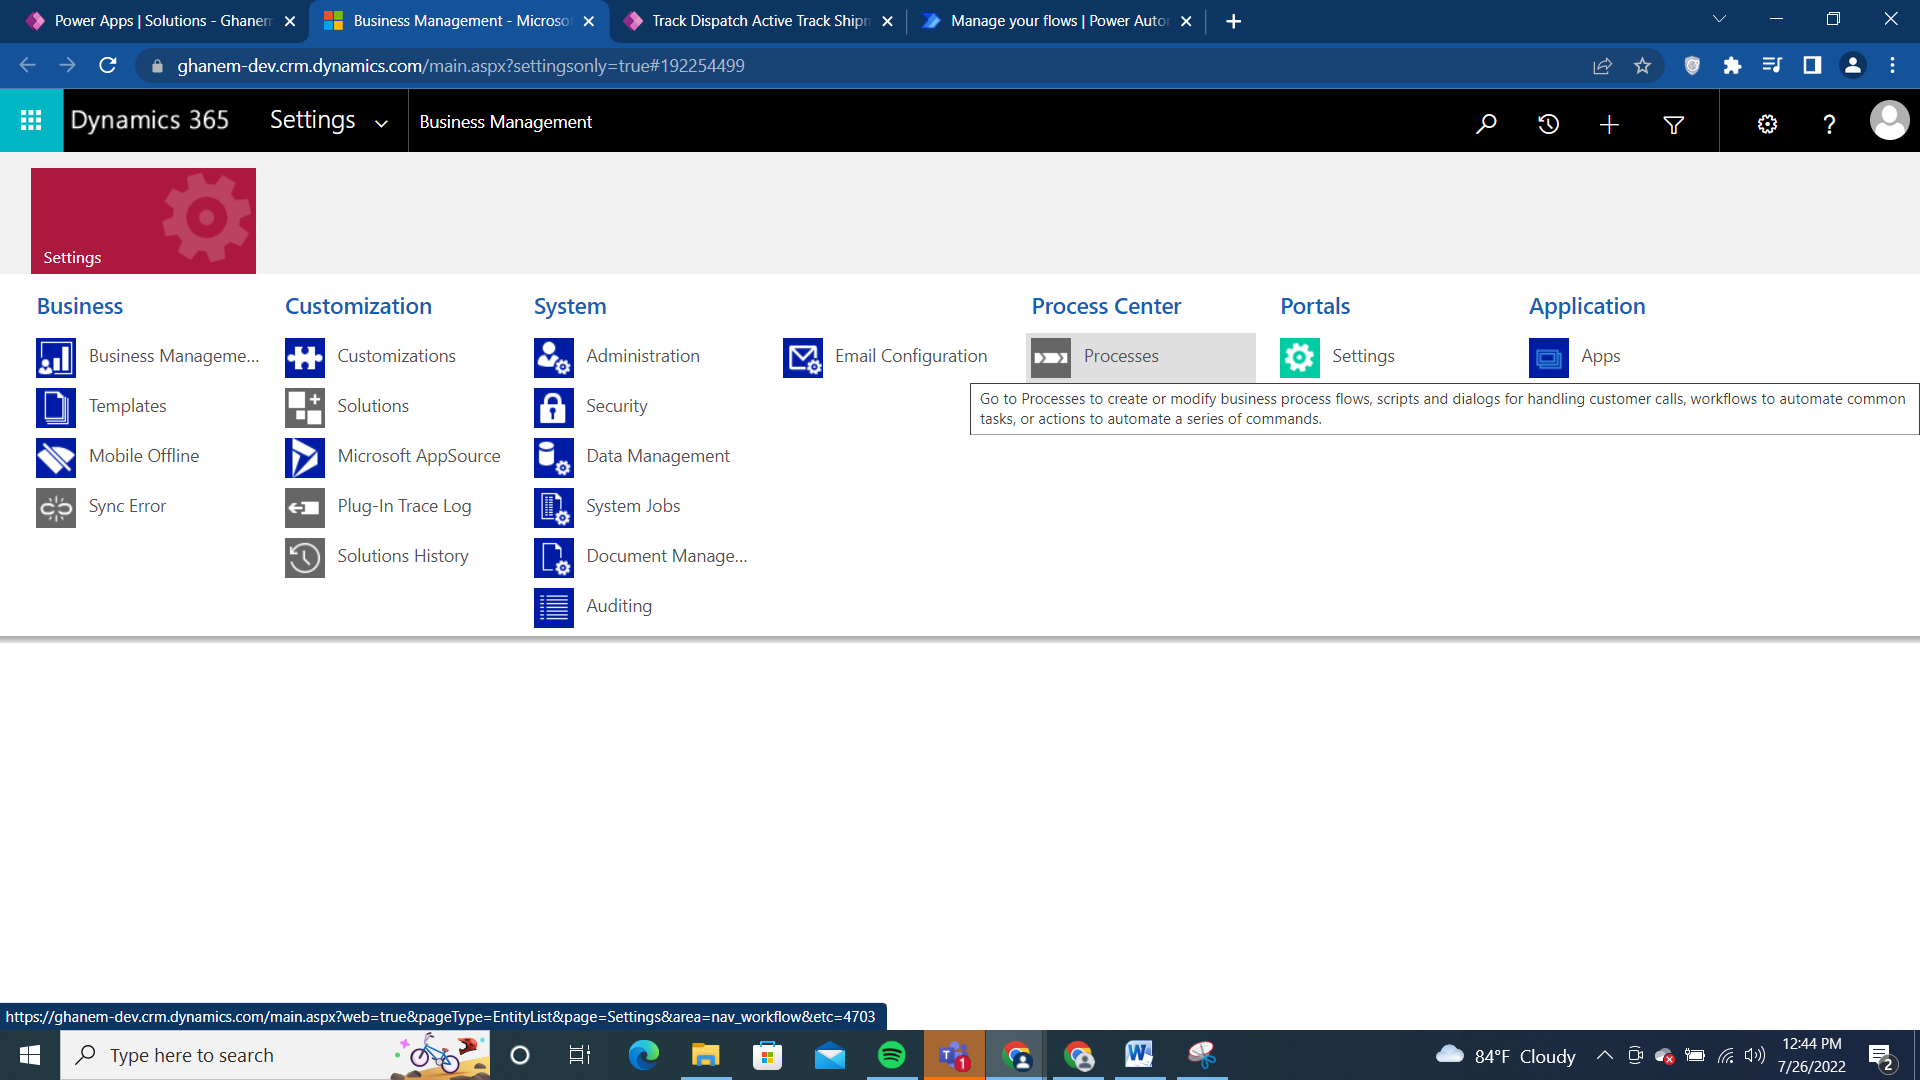Click the header gear settings icon
The width and height of the screenshot is (1920, 1080).
point(1767,124)
